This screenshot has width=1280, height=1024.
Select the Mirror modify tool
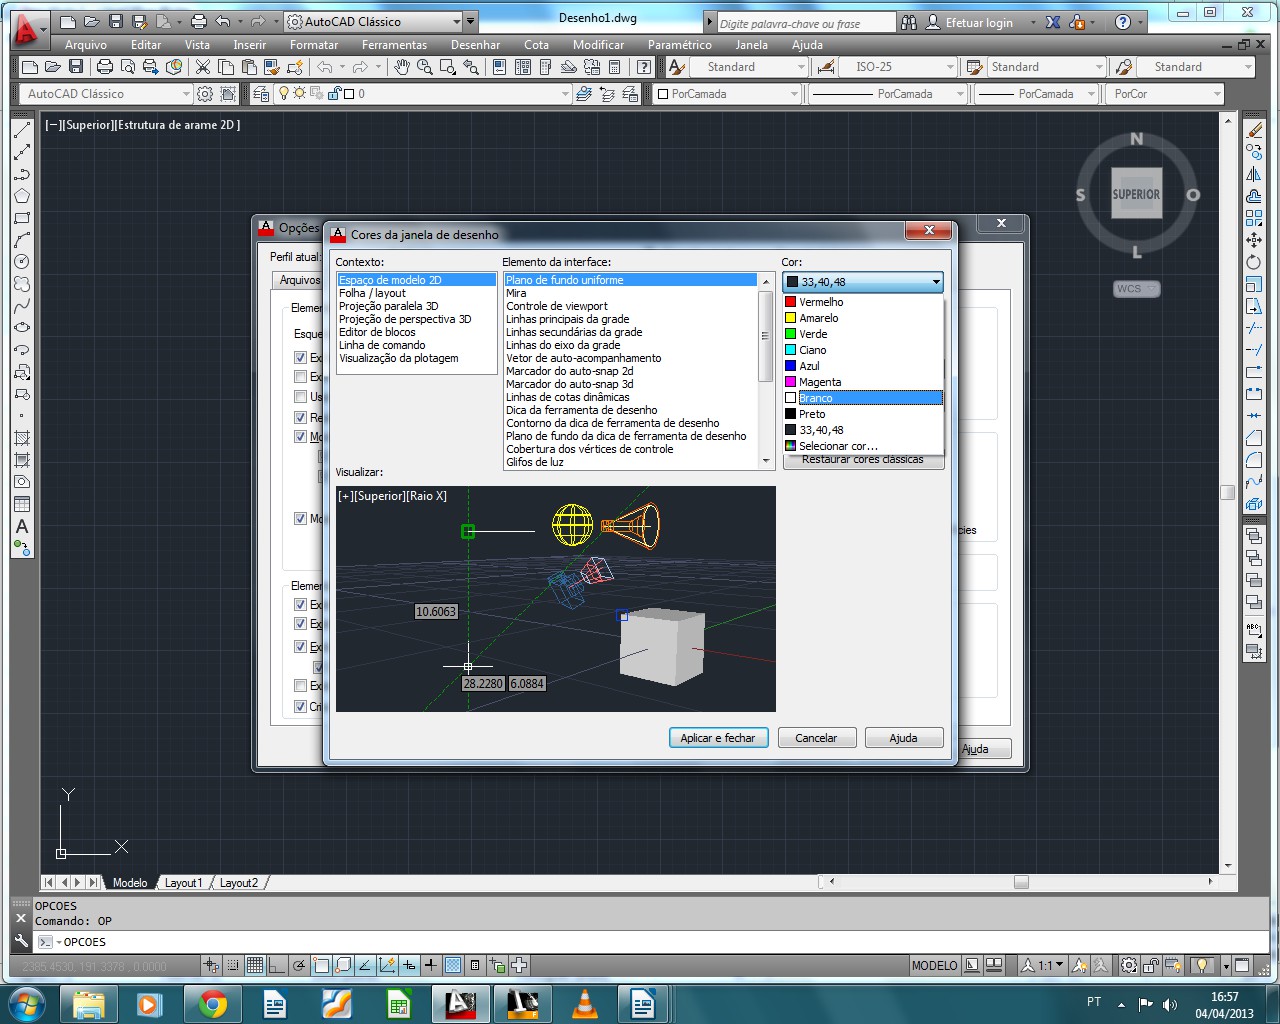pyautogui.click(x=1254, y=174)
